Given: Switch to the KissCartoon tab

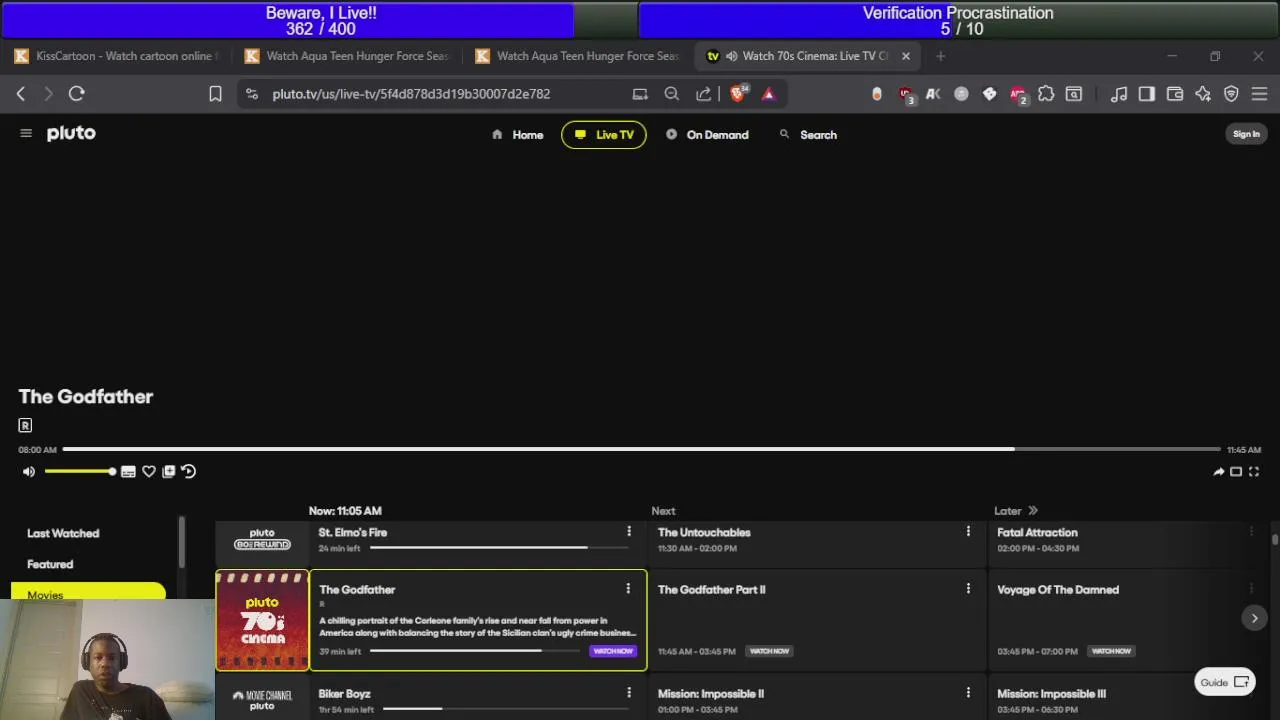Looking at the screenshot, I should (x=115, y=56).
